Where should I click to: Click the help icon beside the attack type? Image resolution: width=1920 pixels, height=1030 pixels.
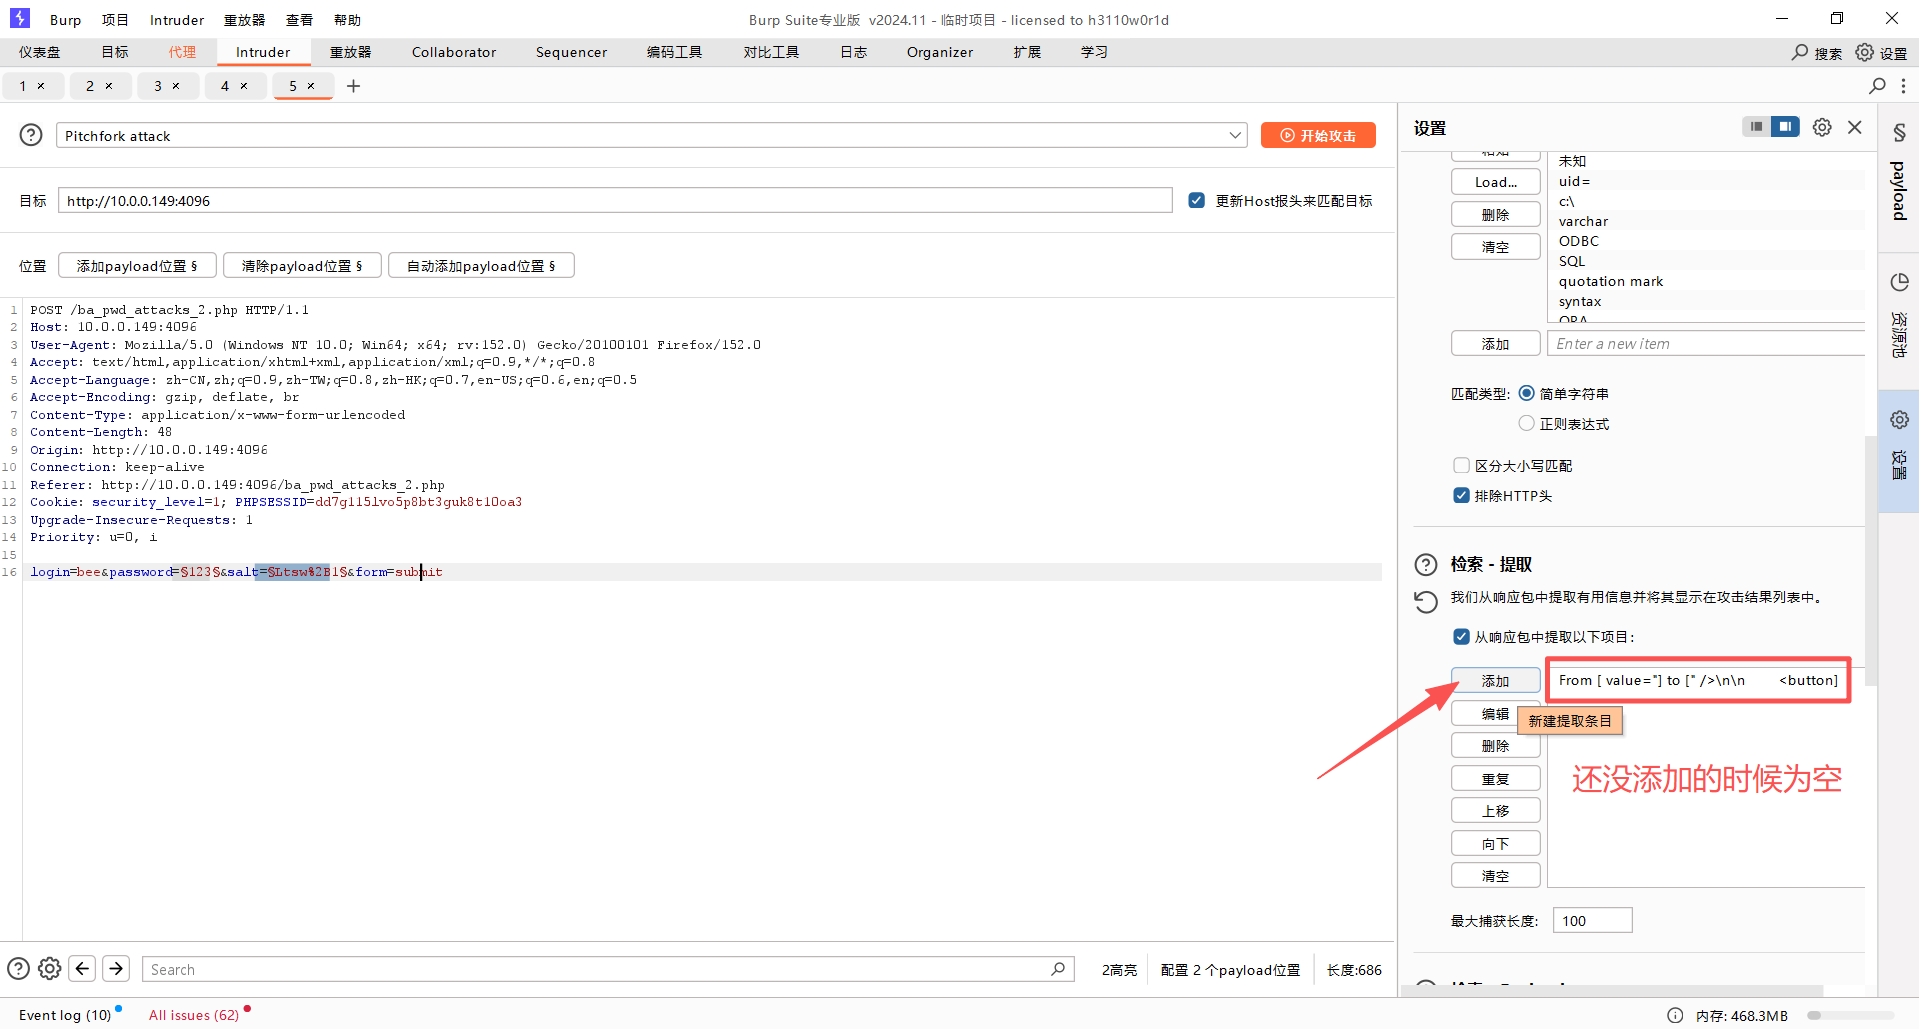31,135
